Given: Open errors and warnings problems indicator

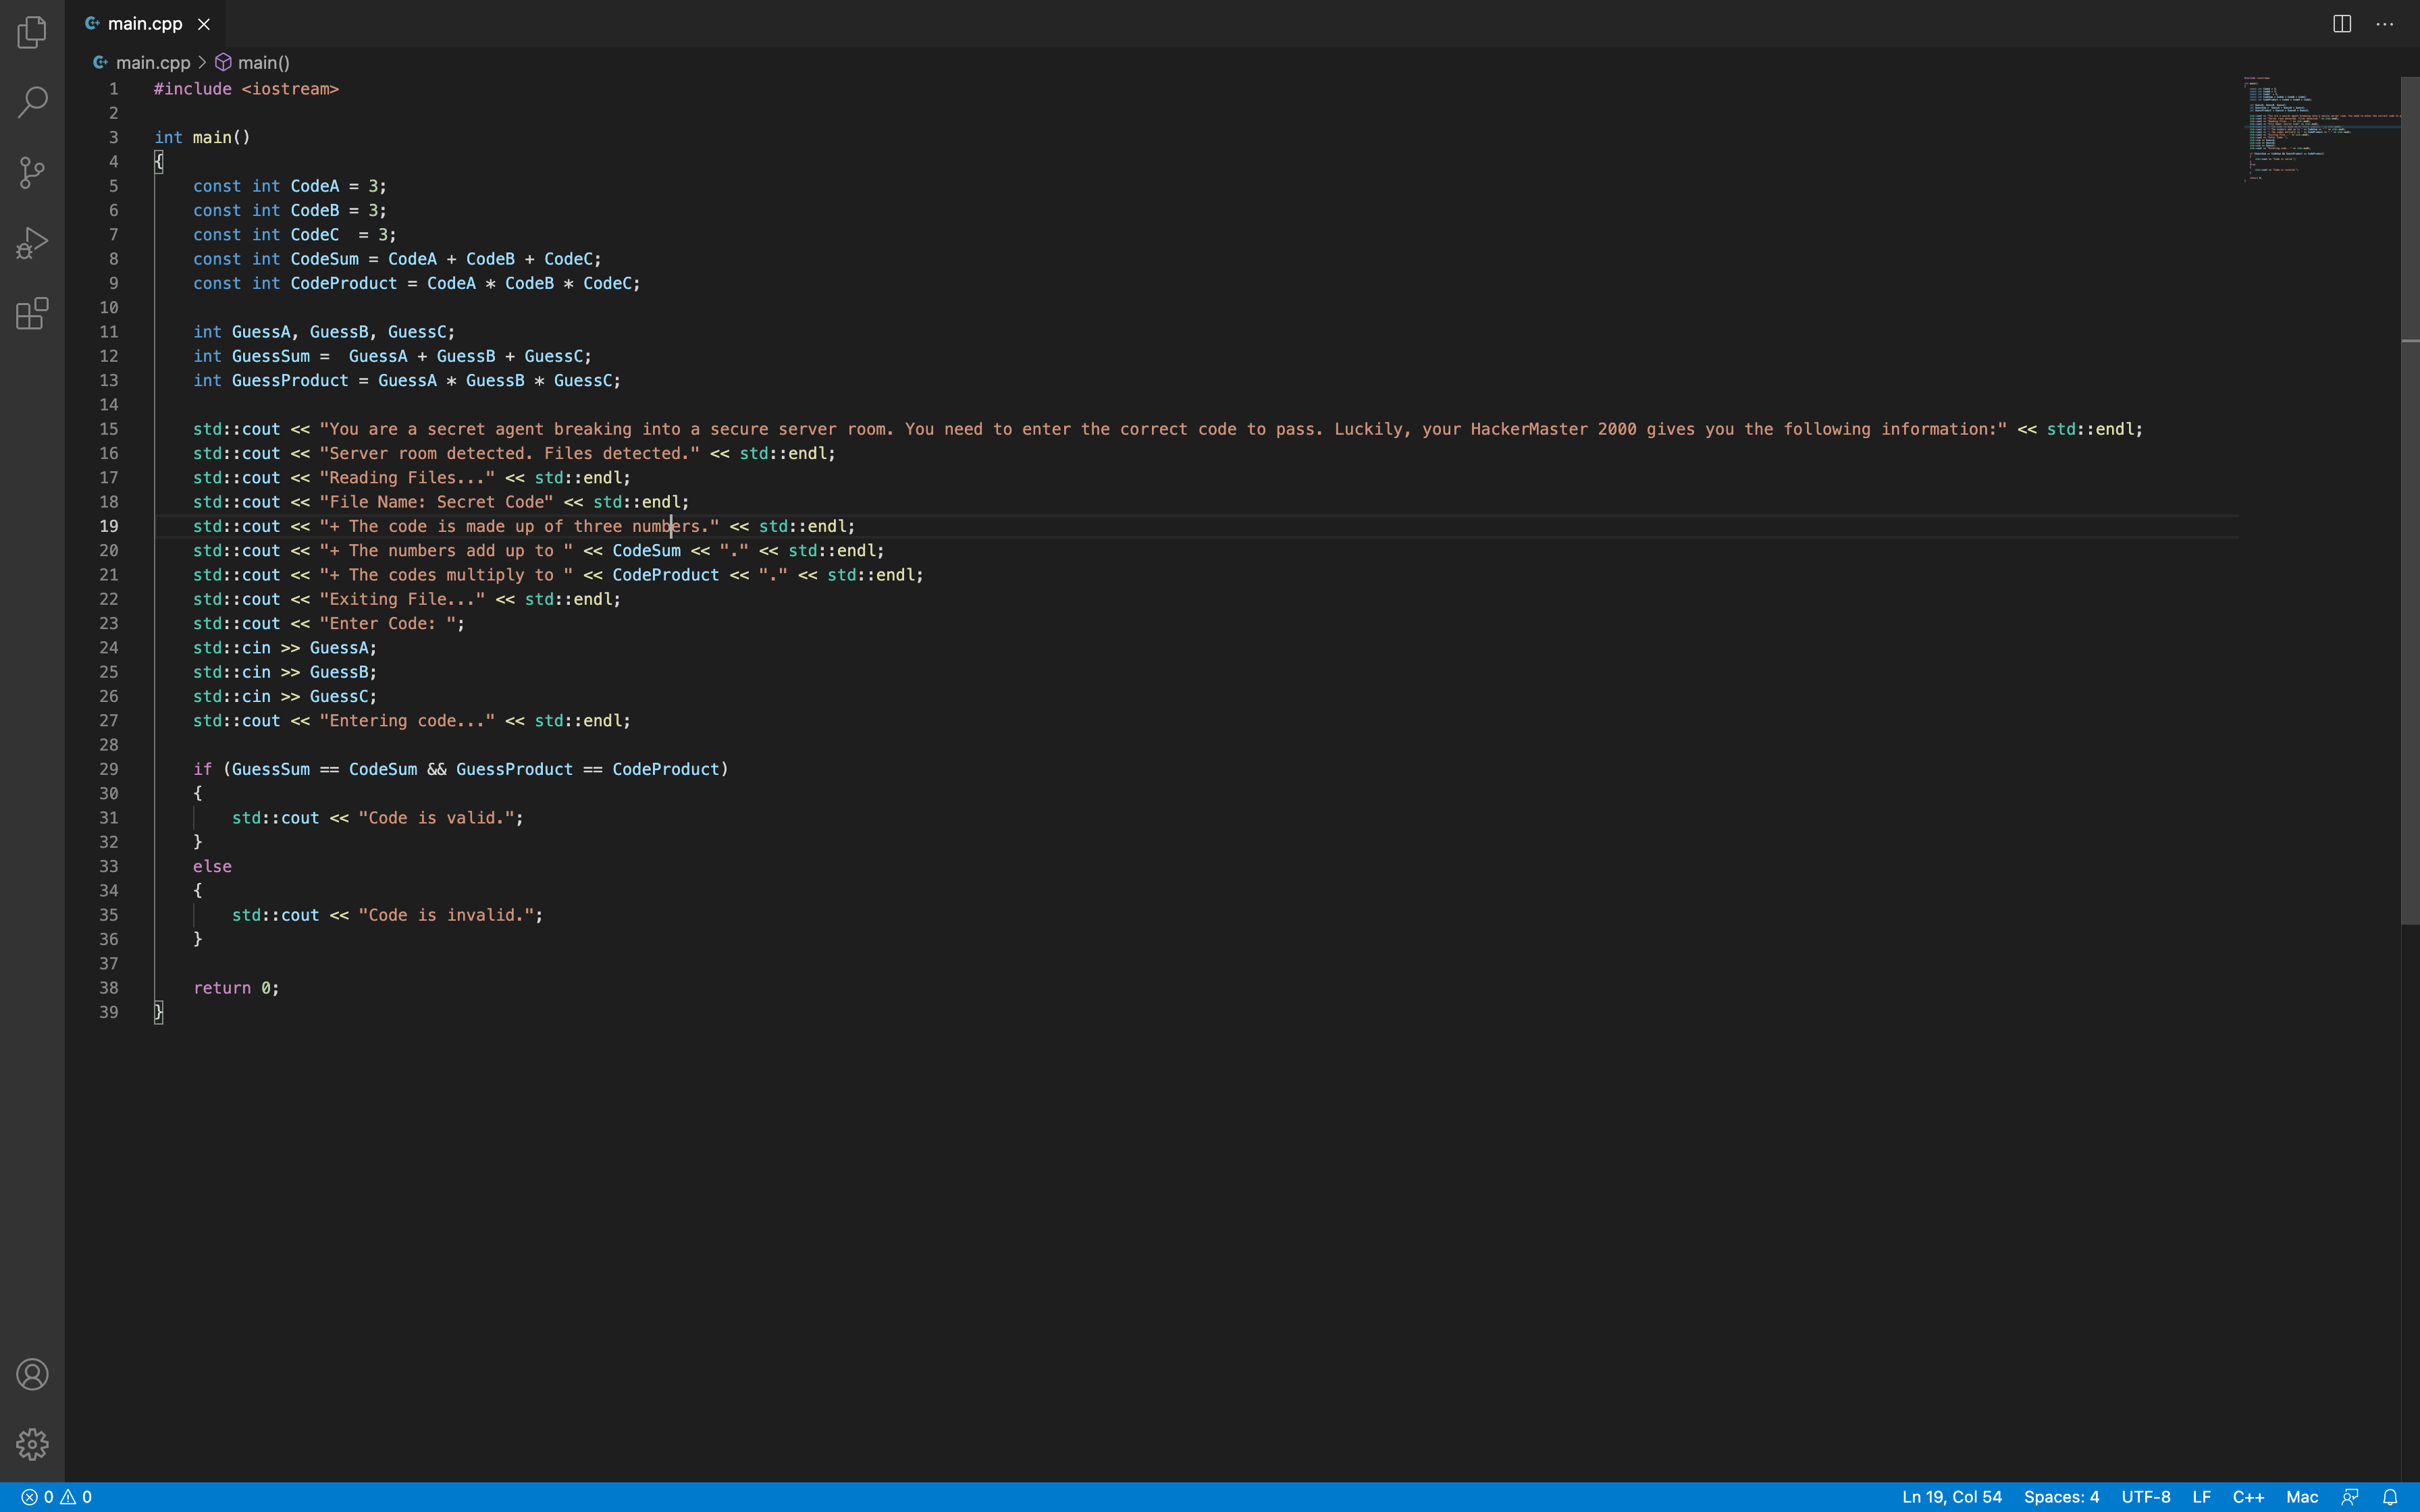Looking at the screenshot, I should point(57,1497).
